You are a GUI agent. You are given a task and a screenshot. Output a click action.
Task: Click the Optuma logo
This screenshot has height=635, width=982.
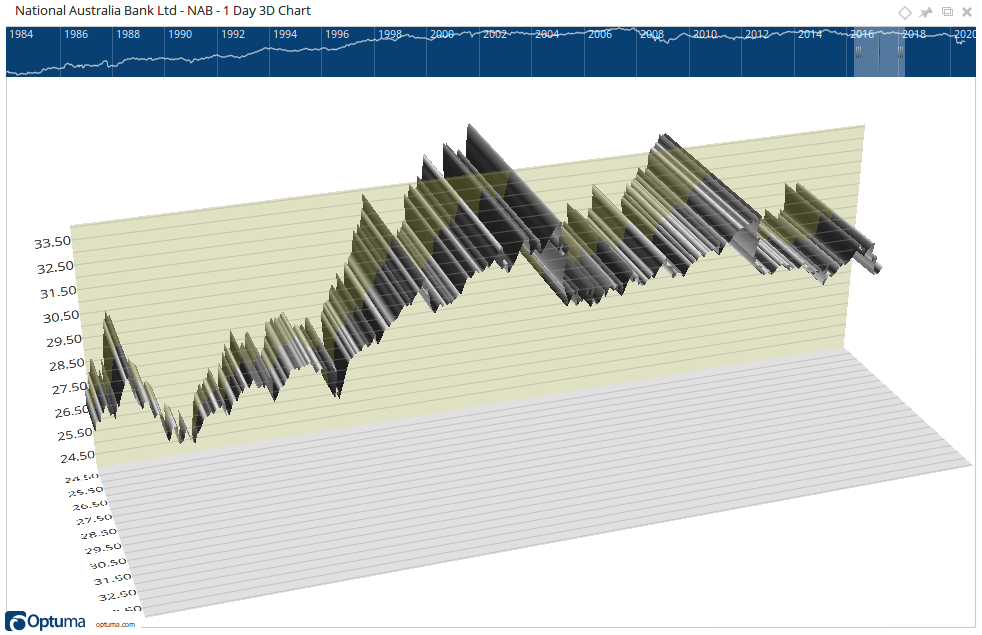click(x=45, y=621)
